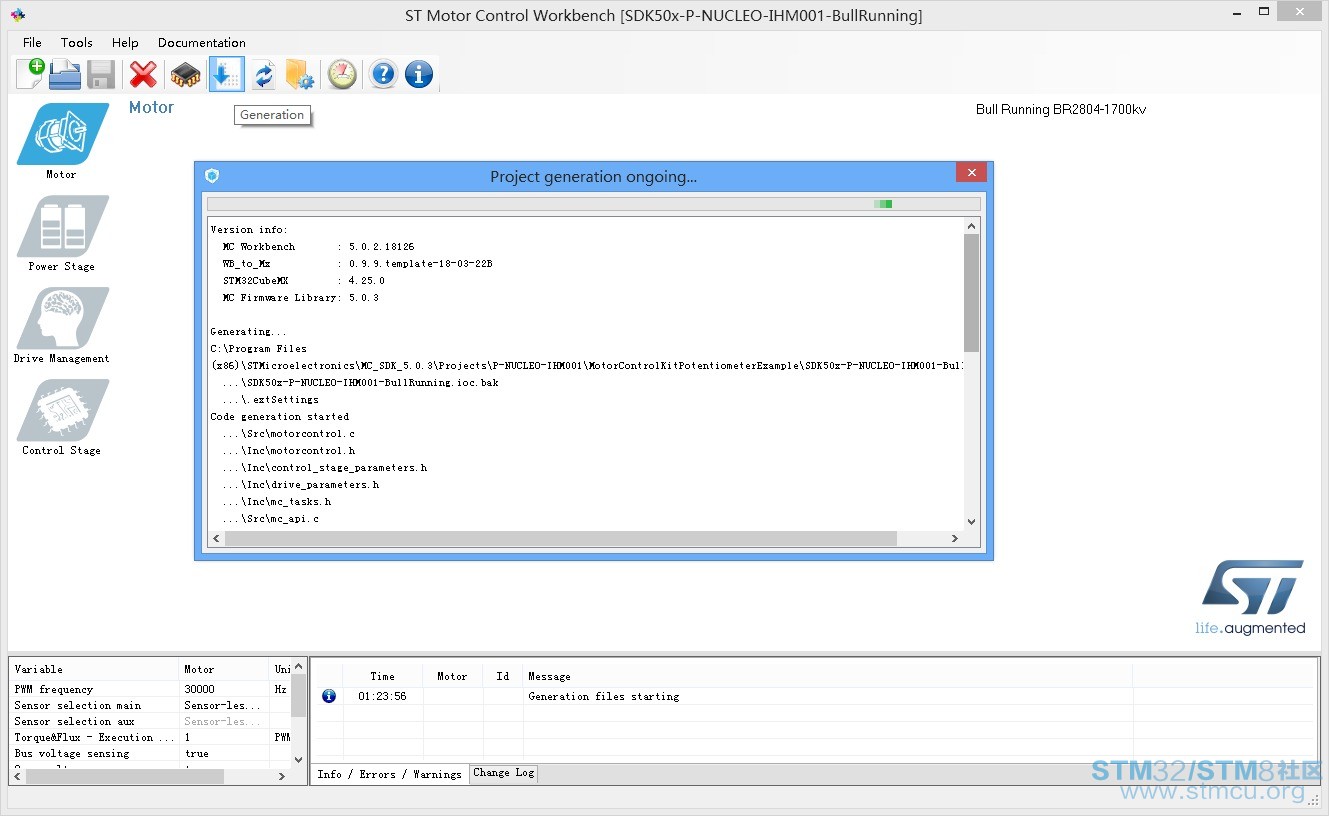Image resolution: width=1329 pixels, height=816 pixels.
Task: Click the Generation blue arrow toolbar icon
Action: pyautogui.click(x=226, y=74)
